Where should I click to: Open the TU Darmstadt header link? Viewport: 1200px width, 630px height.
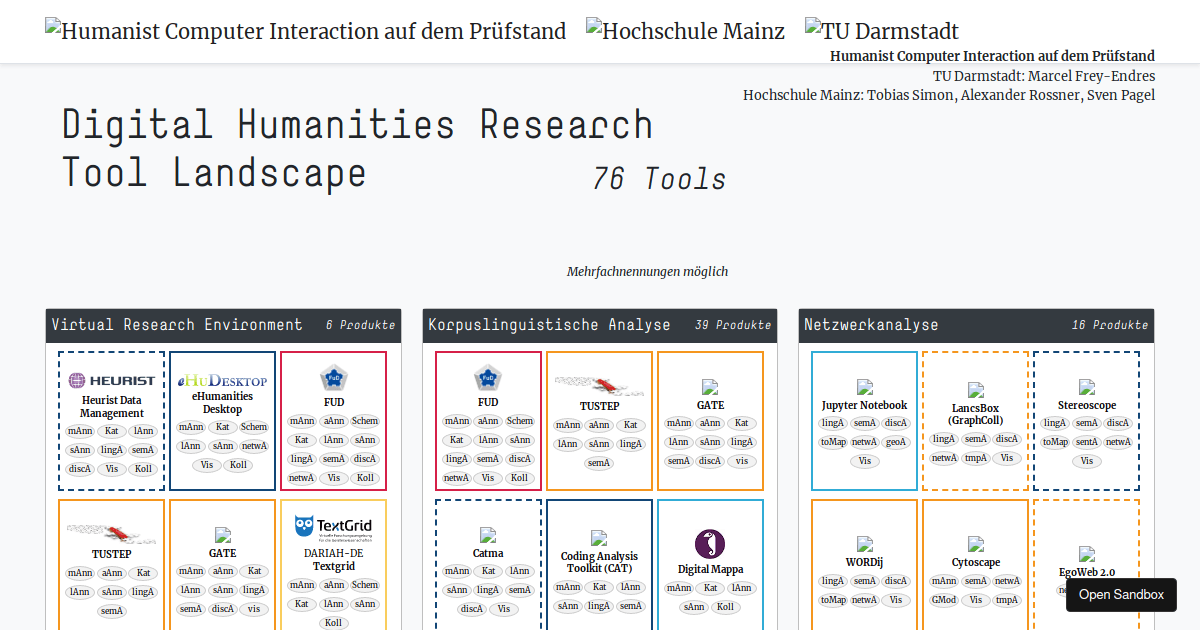(x=881, y=30)
